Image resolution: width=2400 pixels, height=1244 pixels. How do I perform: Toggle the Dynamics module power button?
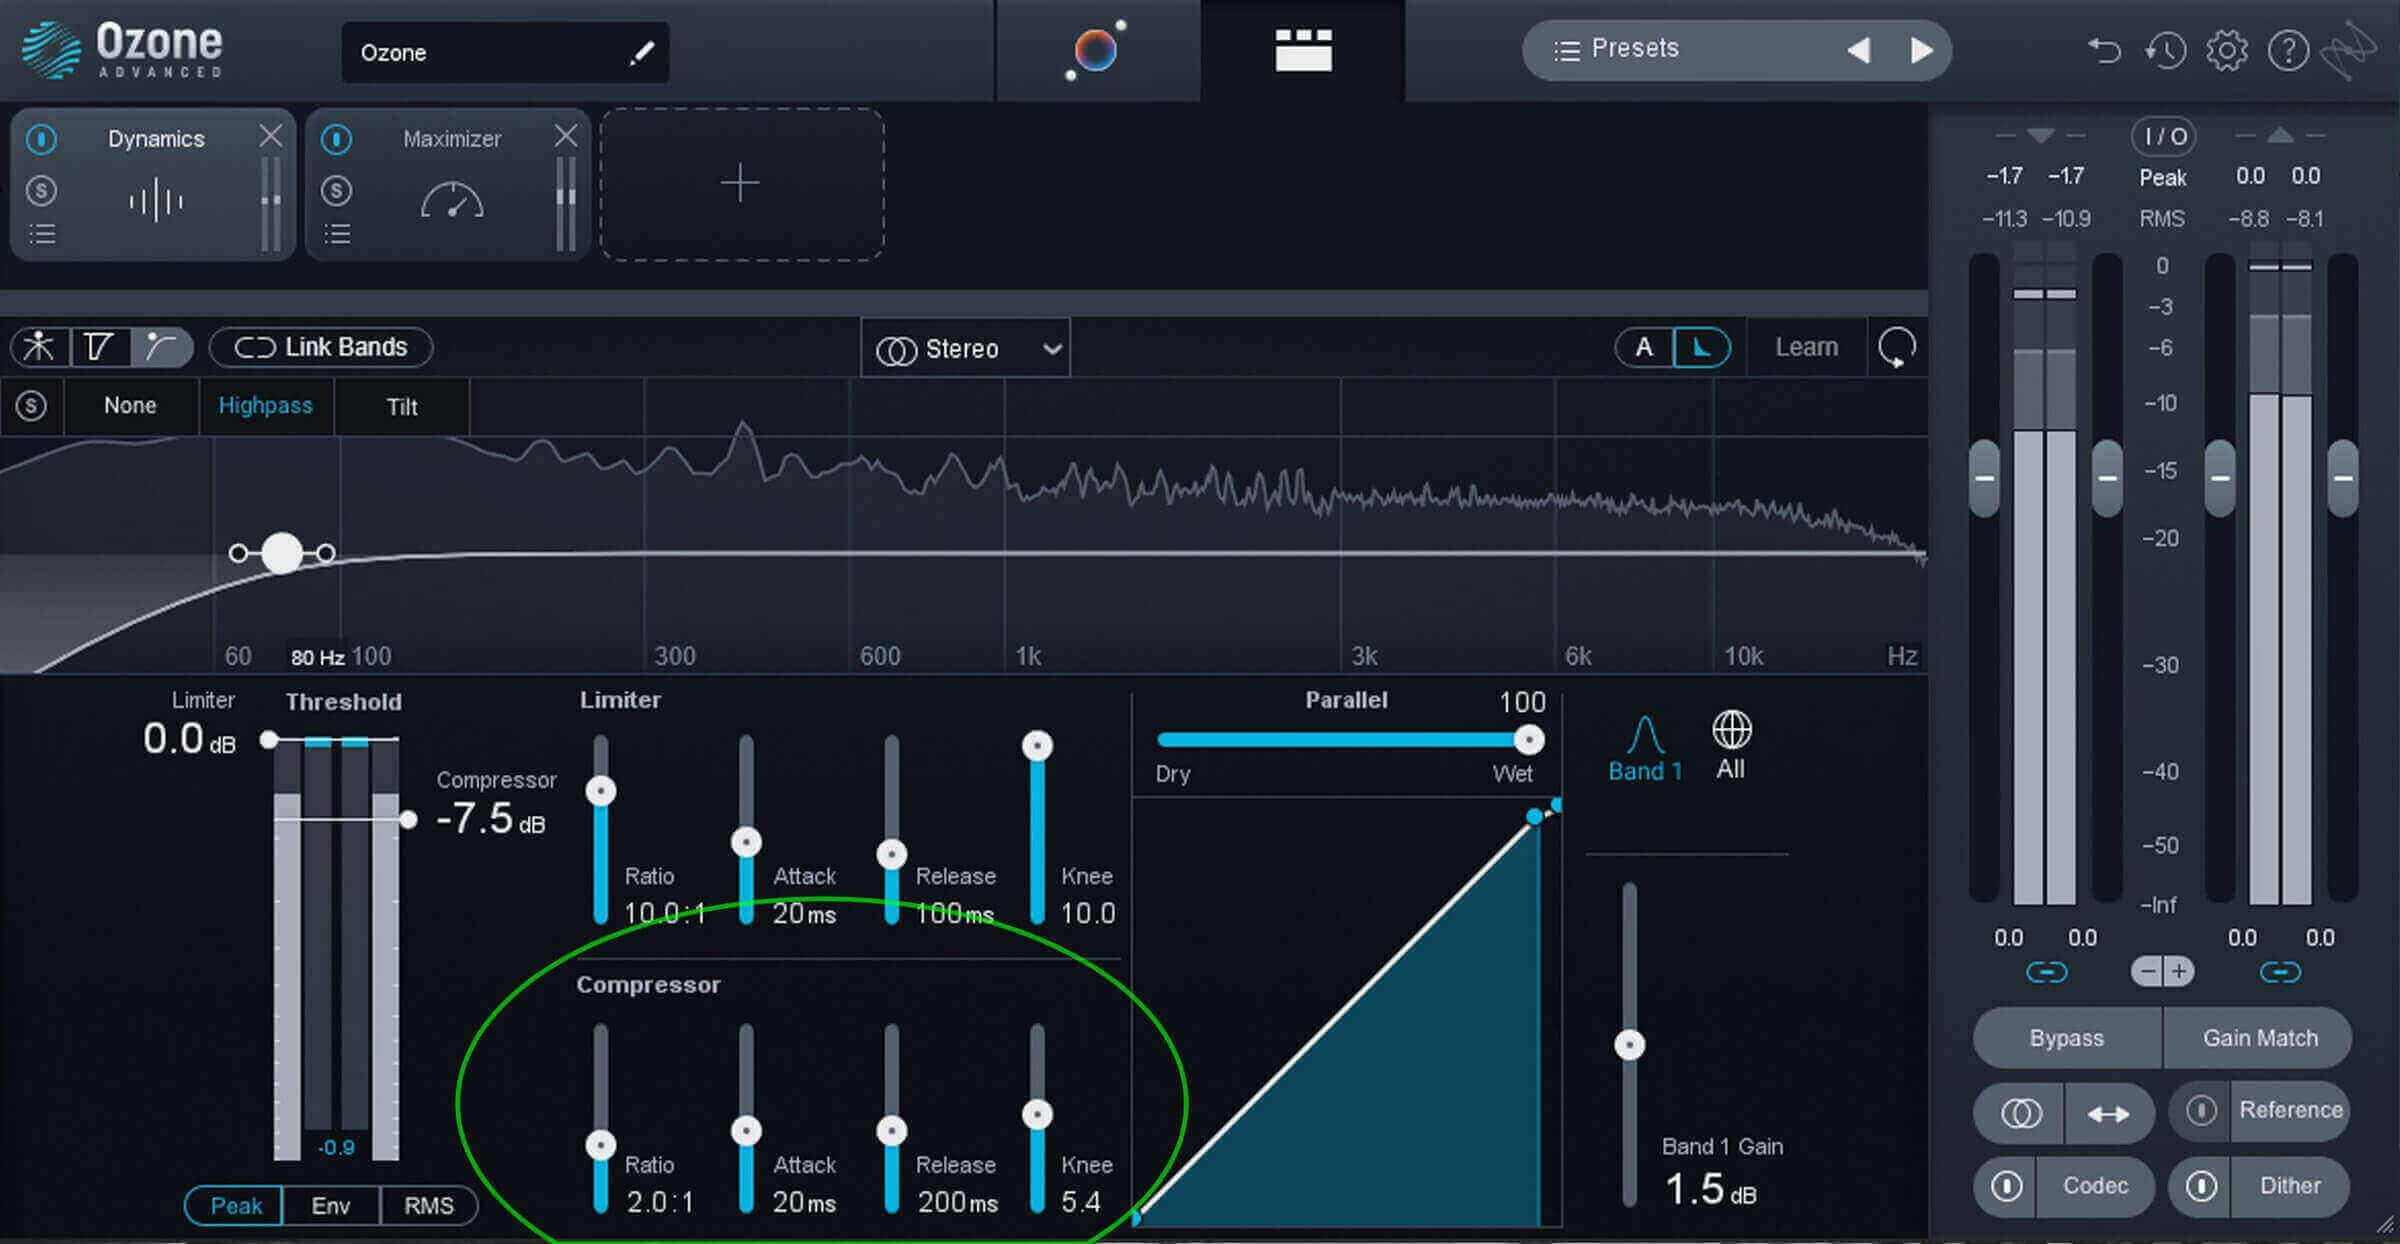[x=41, y=139]
